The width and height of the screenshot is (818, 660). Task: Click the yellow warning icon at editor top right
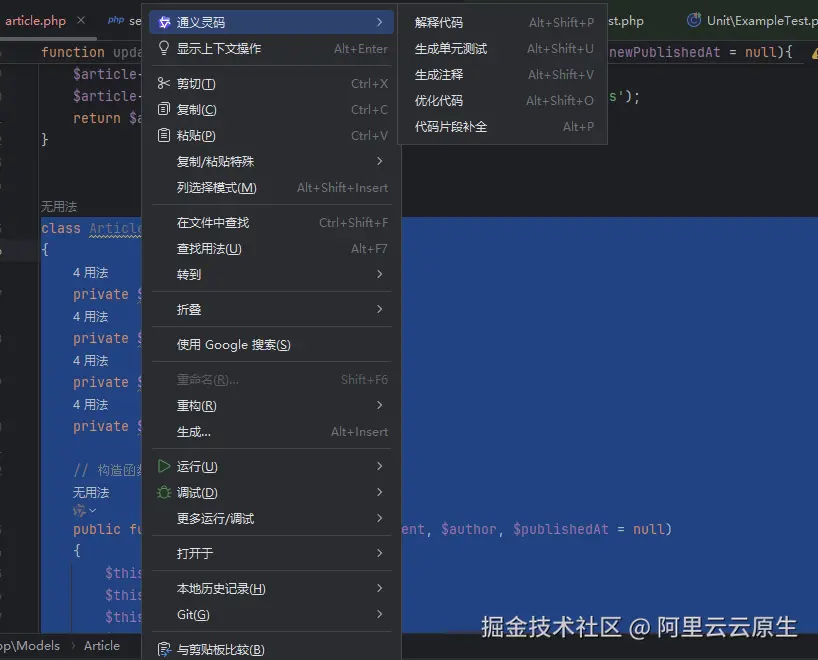814,53
